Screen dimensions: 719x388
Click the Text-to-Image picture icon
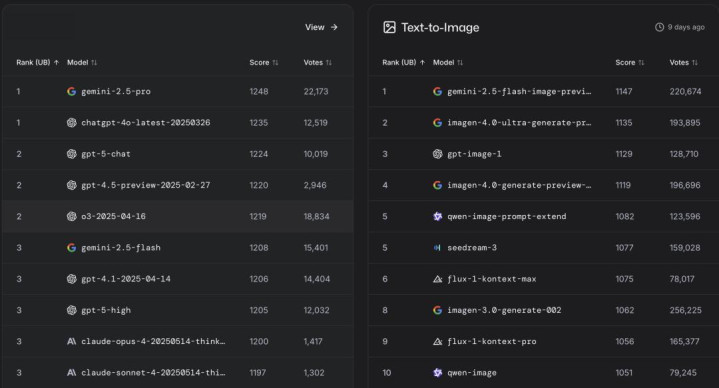pos(389,28)
